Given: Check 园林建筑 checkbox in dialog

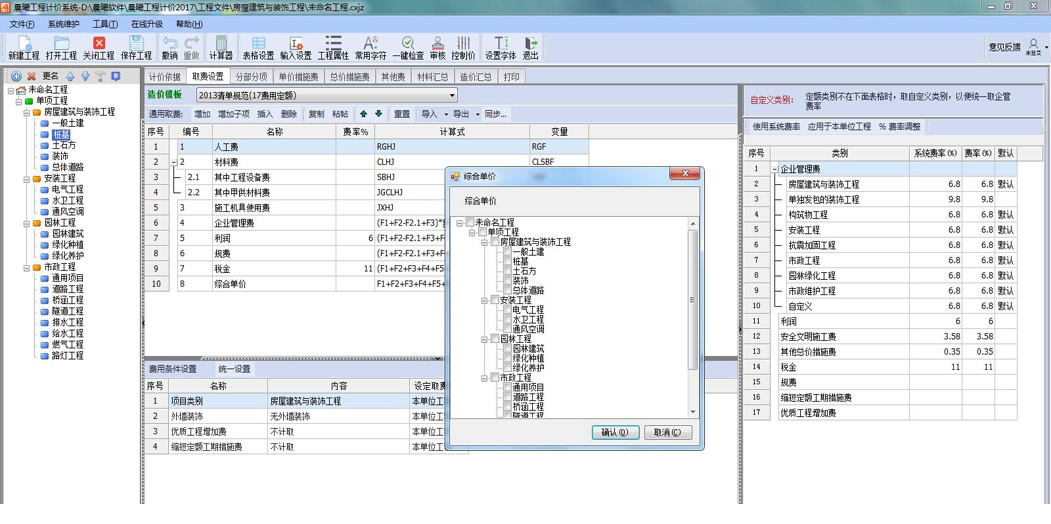Looking at the screenshot, I should (x=507, y=348).
